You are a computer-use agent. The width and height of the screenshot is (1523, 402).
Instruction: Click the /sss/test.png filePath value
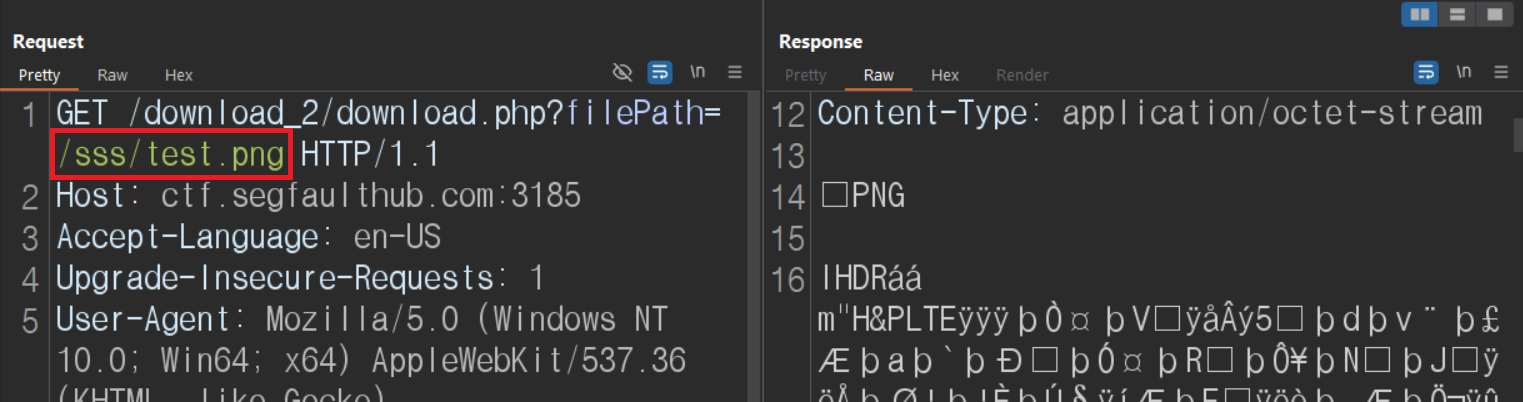click(170, 155)
